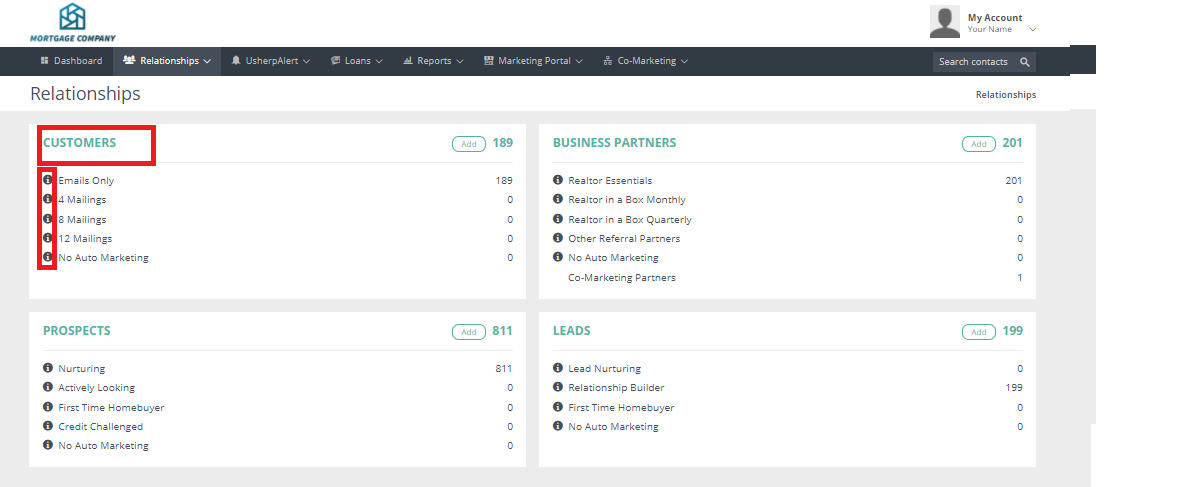Click the user avatar picture
The image size is (1182, 487).
pyautogui.click(x=944, y=21)
